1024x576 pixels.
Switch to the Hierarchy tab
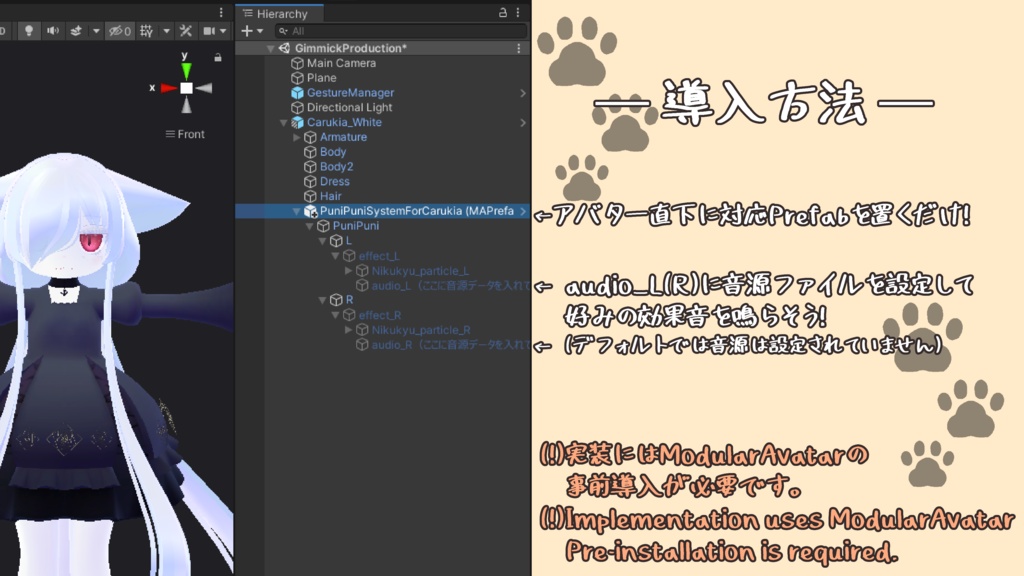tap(279, 13)
